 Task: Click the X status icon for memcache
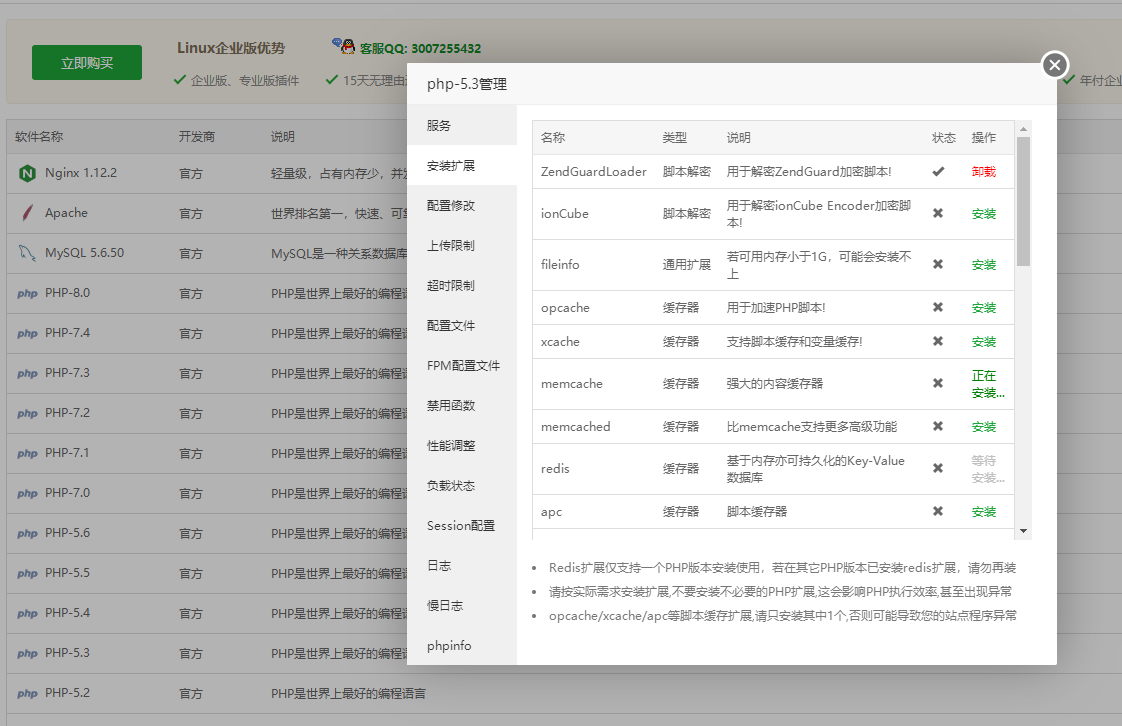pos(937,383)
